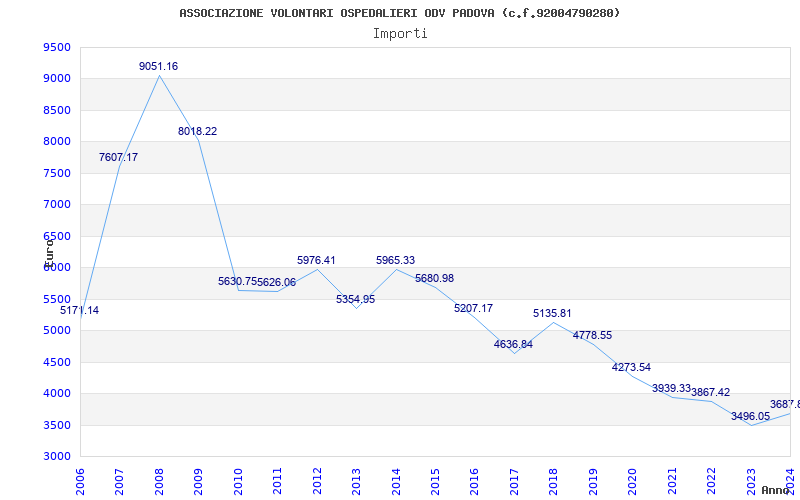Viewport: 800px width, 500px height.
Task: Select the 9051.16 data label
Action: tap(159, 66)
